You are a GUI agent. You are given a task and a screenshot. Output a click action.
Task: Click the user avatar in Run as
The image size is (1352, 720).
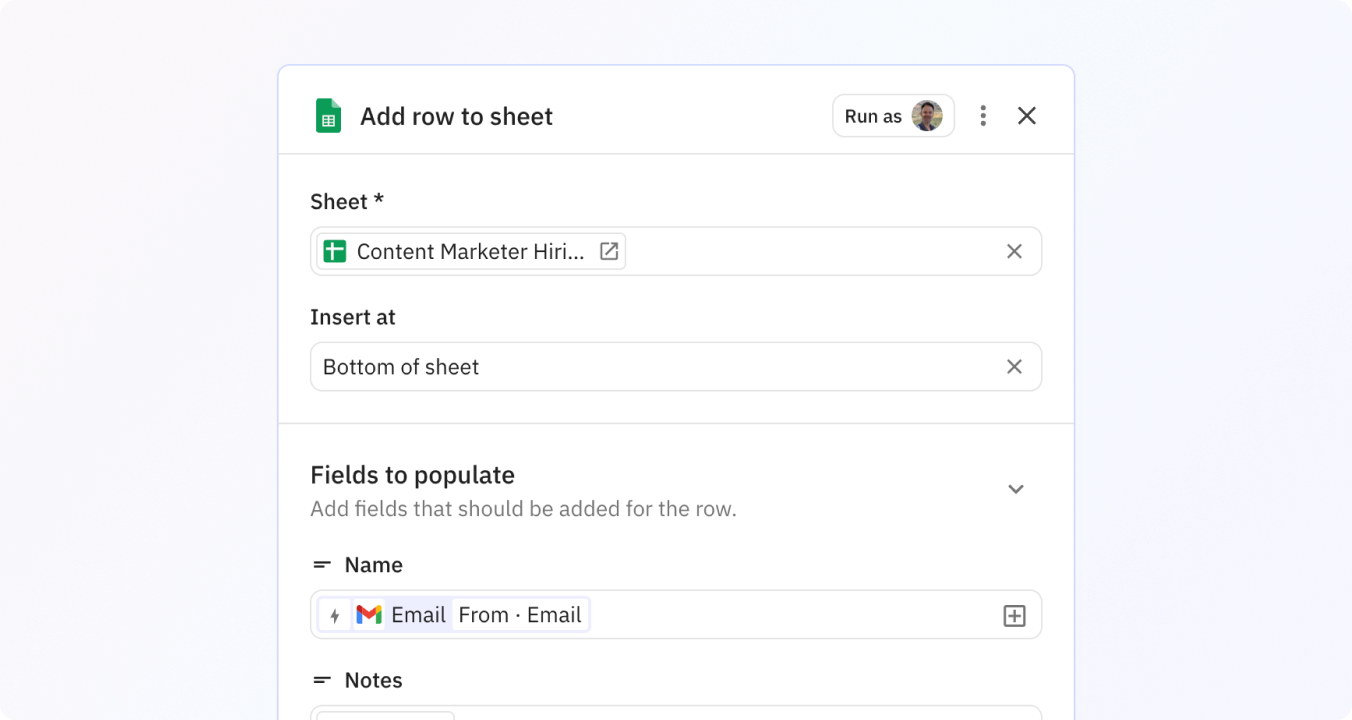click(927, 116)
